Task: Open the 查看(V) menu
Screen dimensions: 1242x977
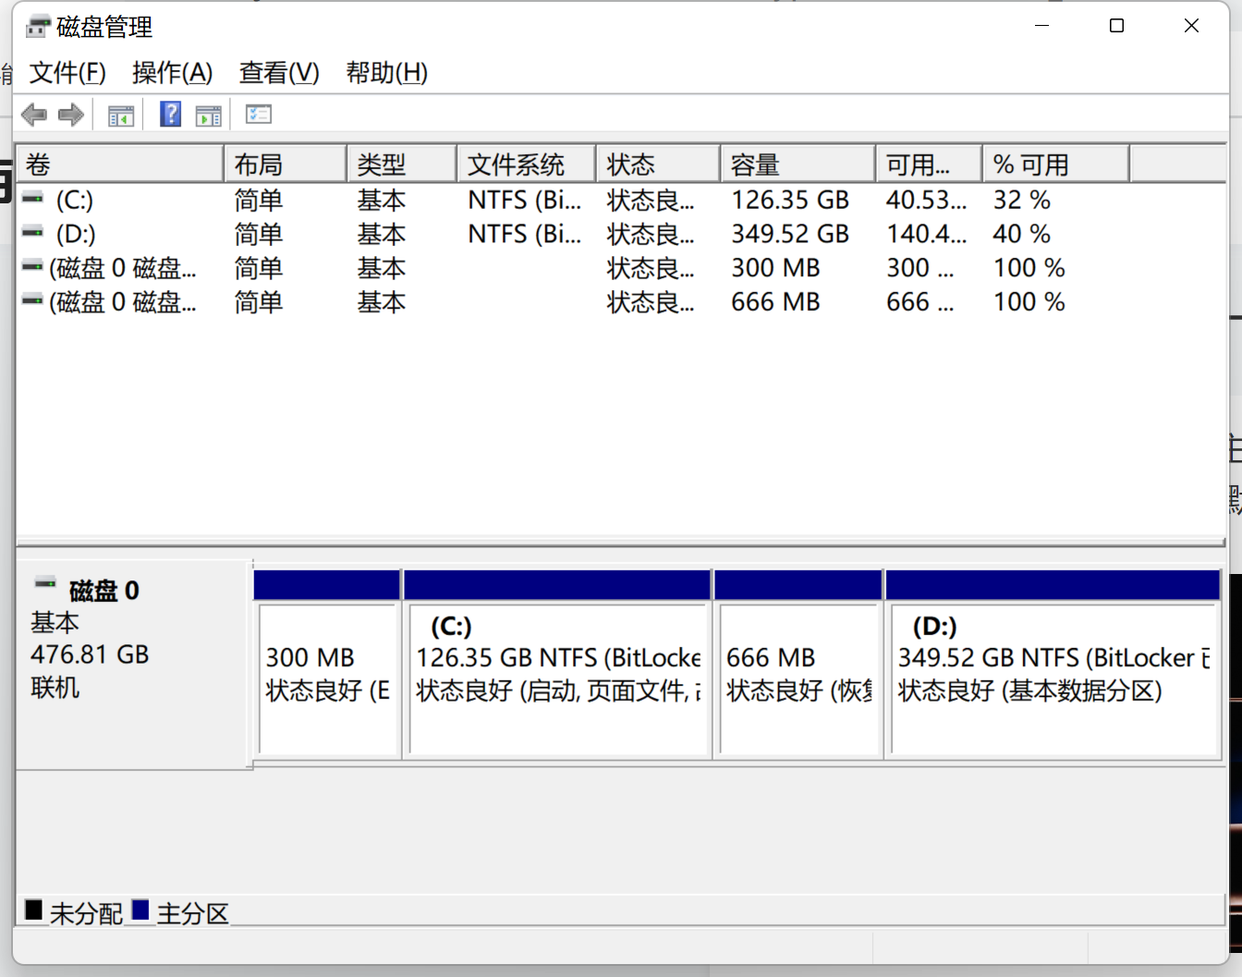Action: pyautogui.click(x=279, y=72)
